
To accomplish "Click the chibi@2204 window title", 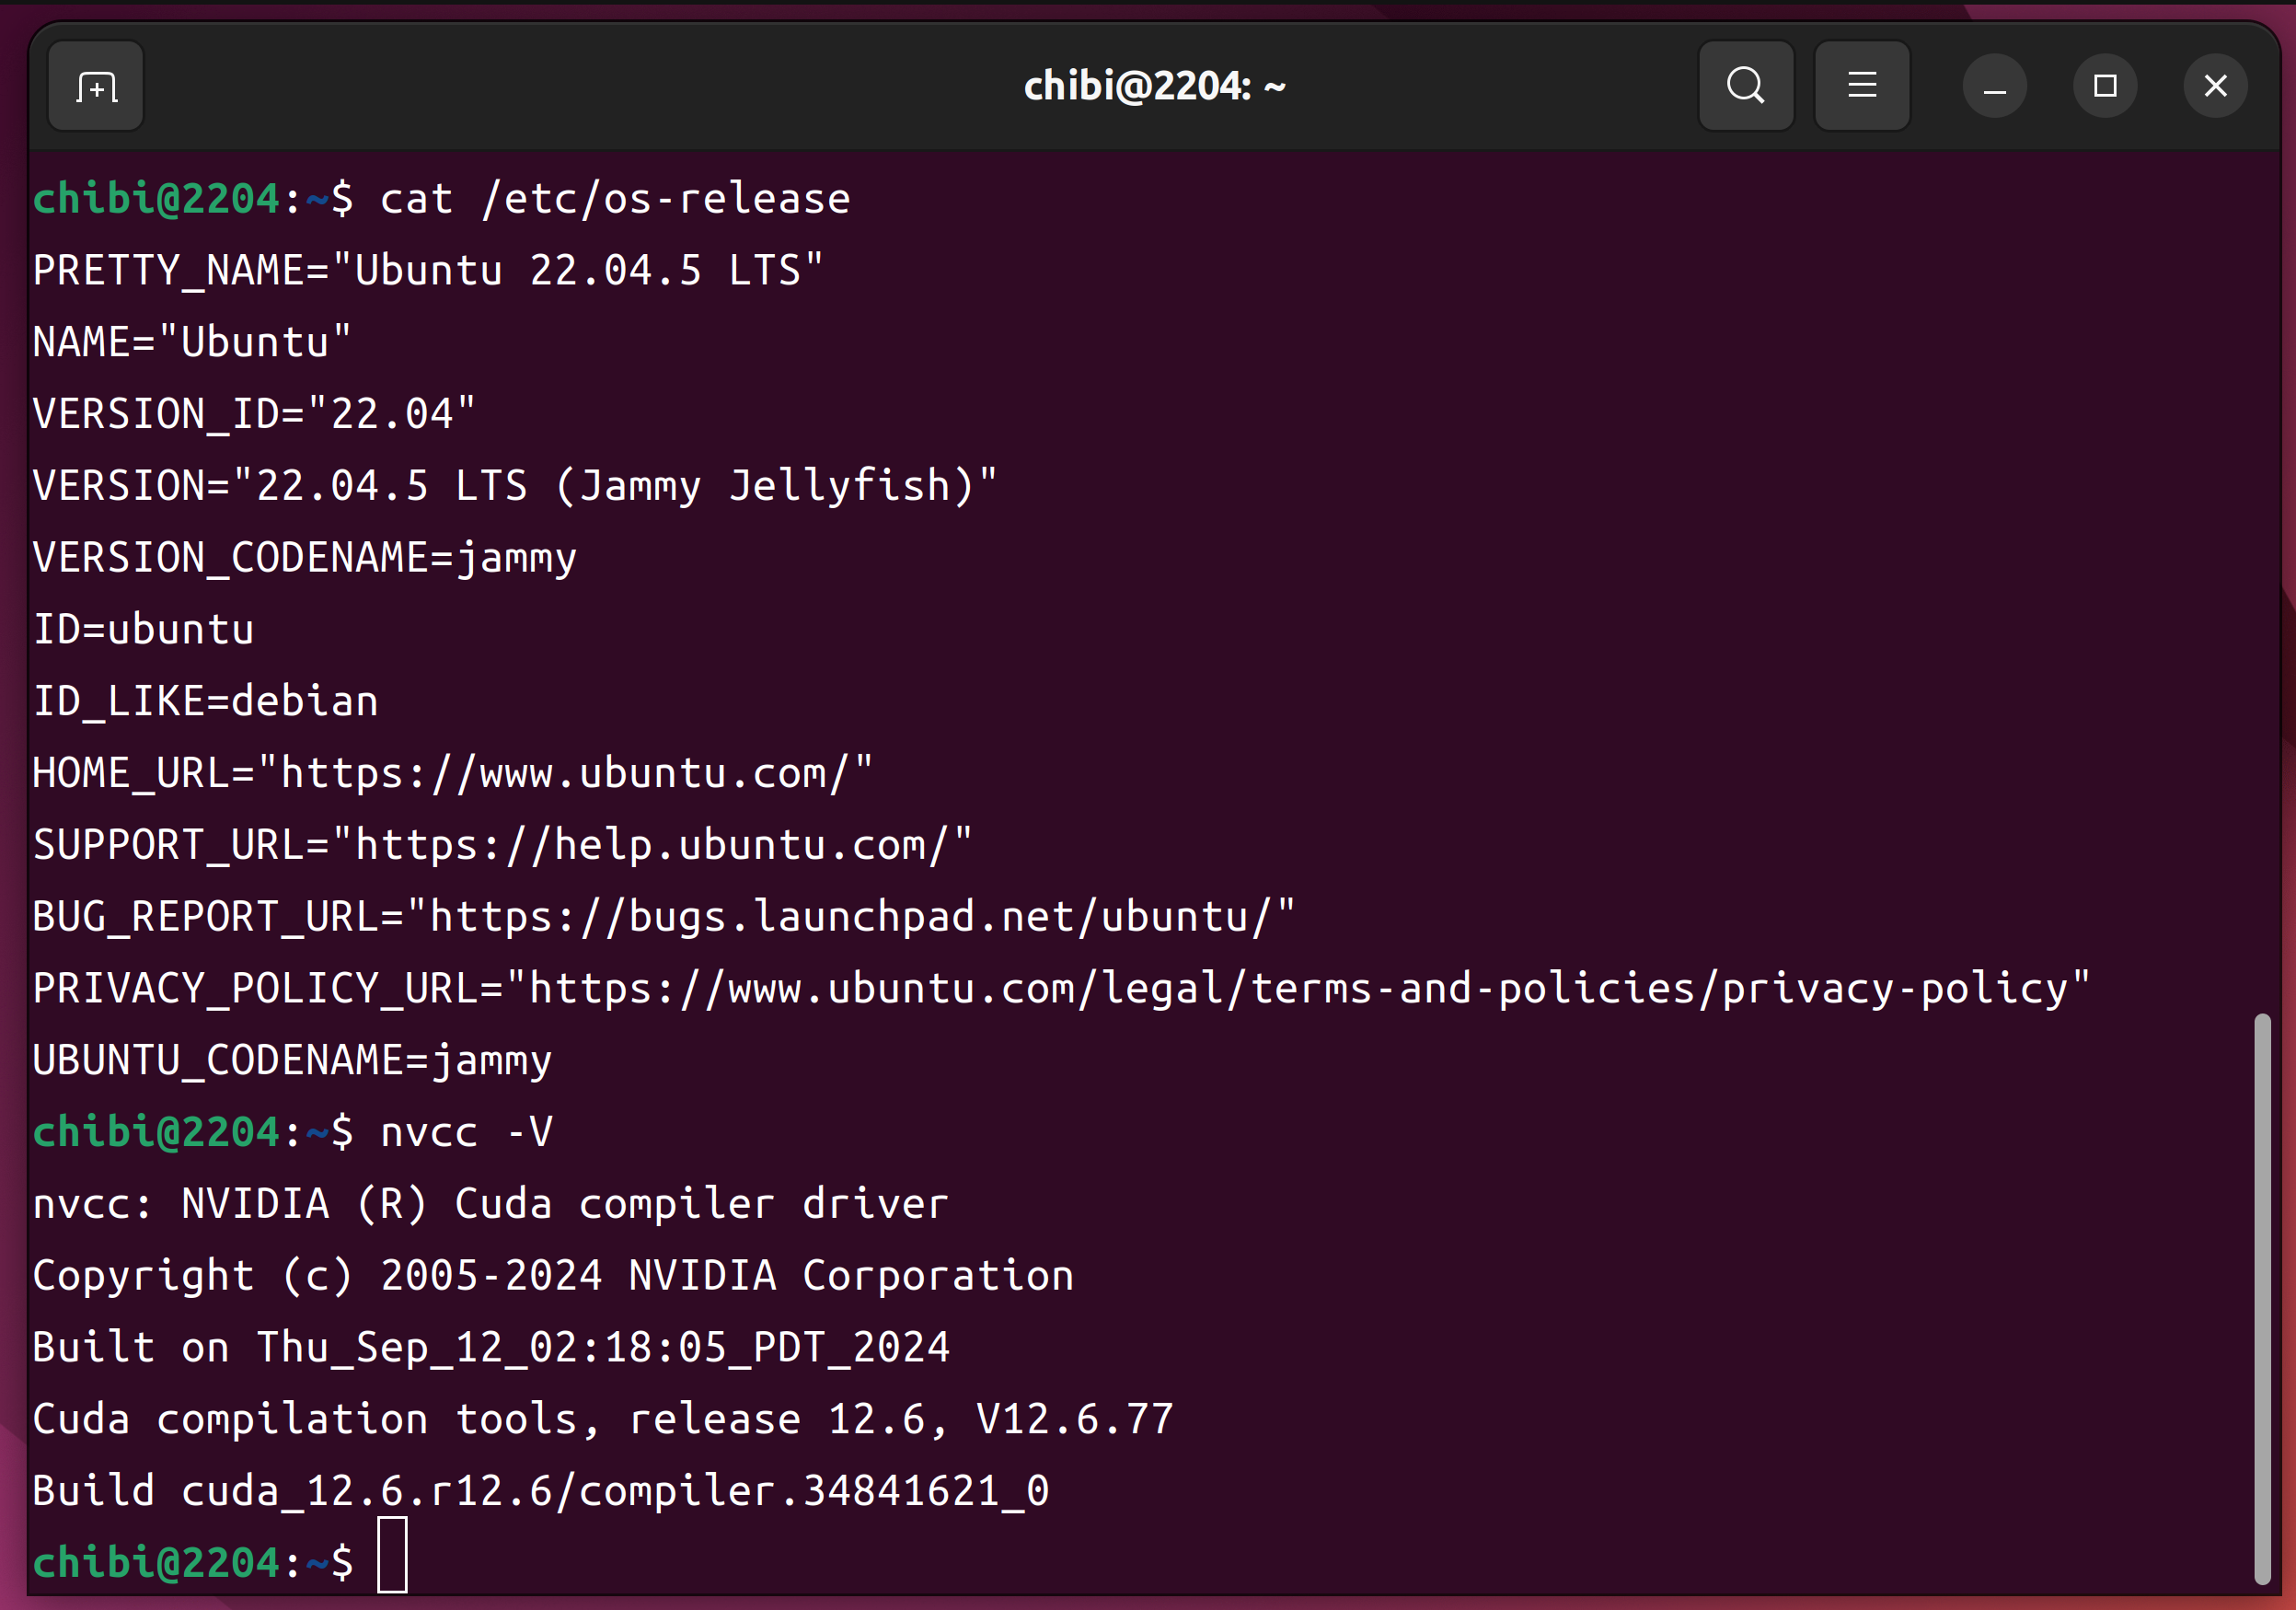I will (x=1153, y=87).
